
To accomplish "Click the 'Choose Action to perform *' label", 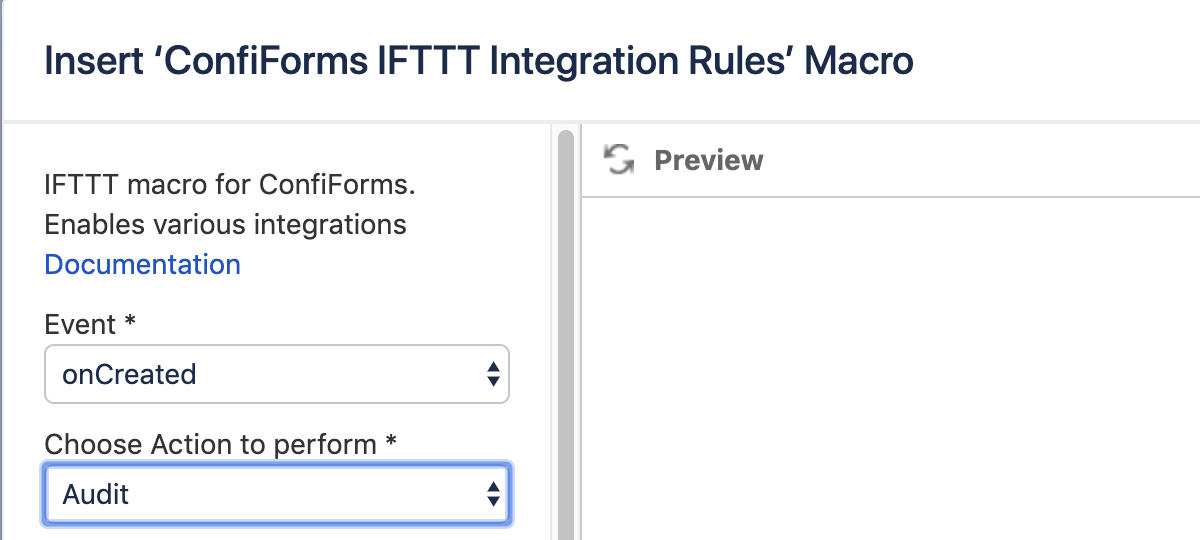I will click(x=210, y=444).
